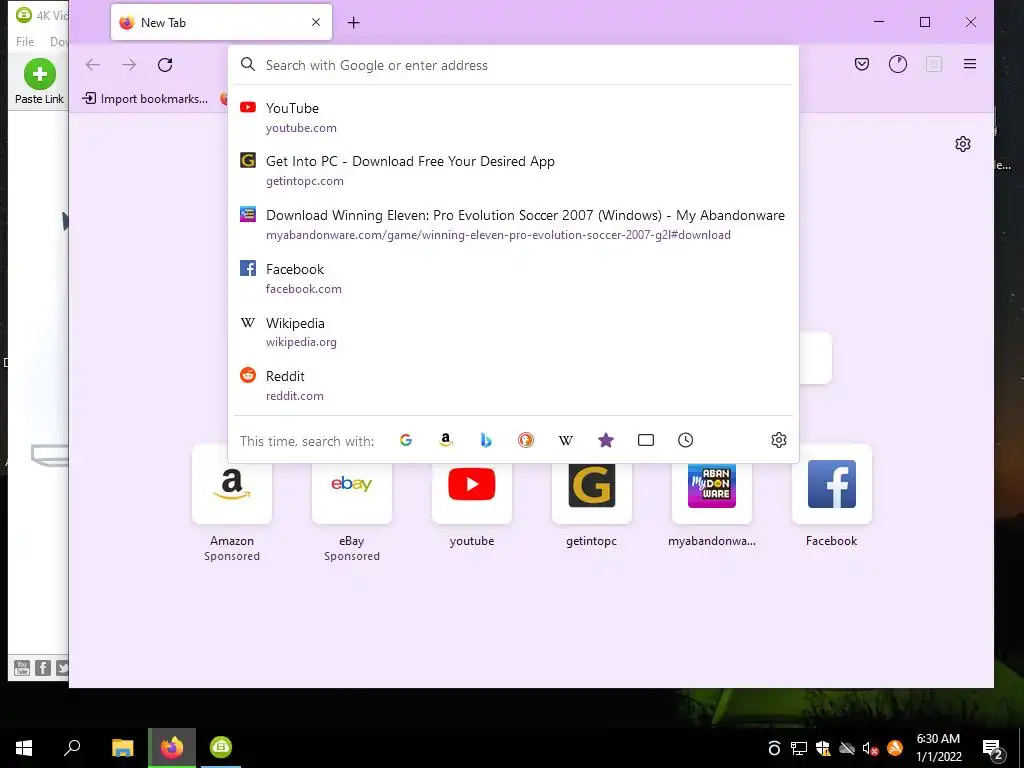
Task: Open File Explorer from the taskbar
Action: [x=122, y=748]
